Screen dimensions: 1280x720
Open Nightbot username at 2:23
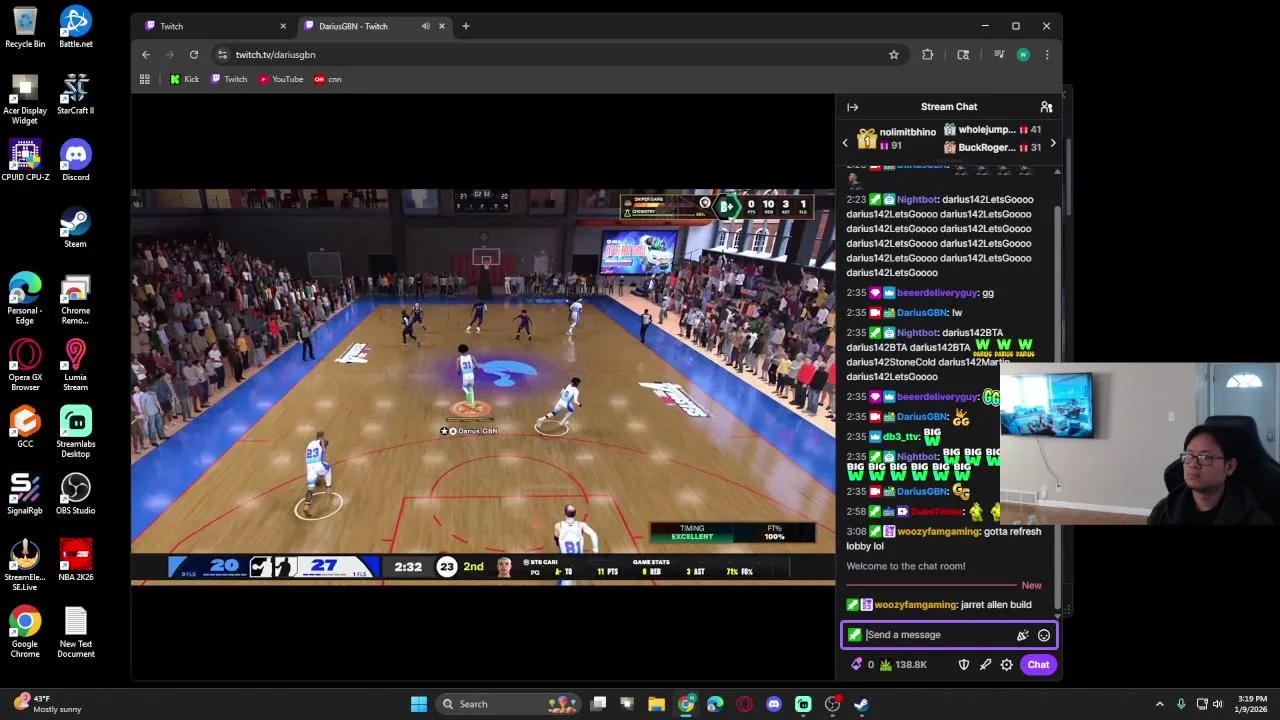point(917,199)
